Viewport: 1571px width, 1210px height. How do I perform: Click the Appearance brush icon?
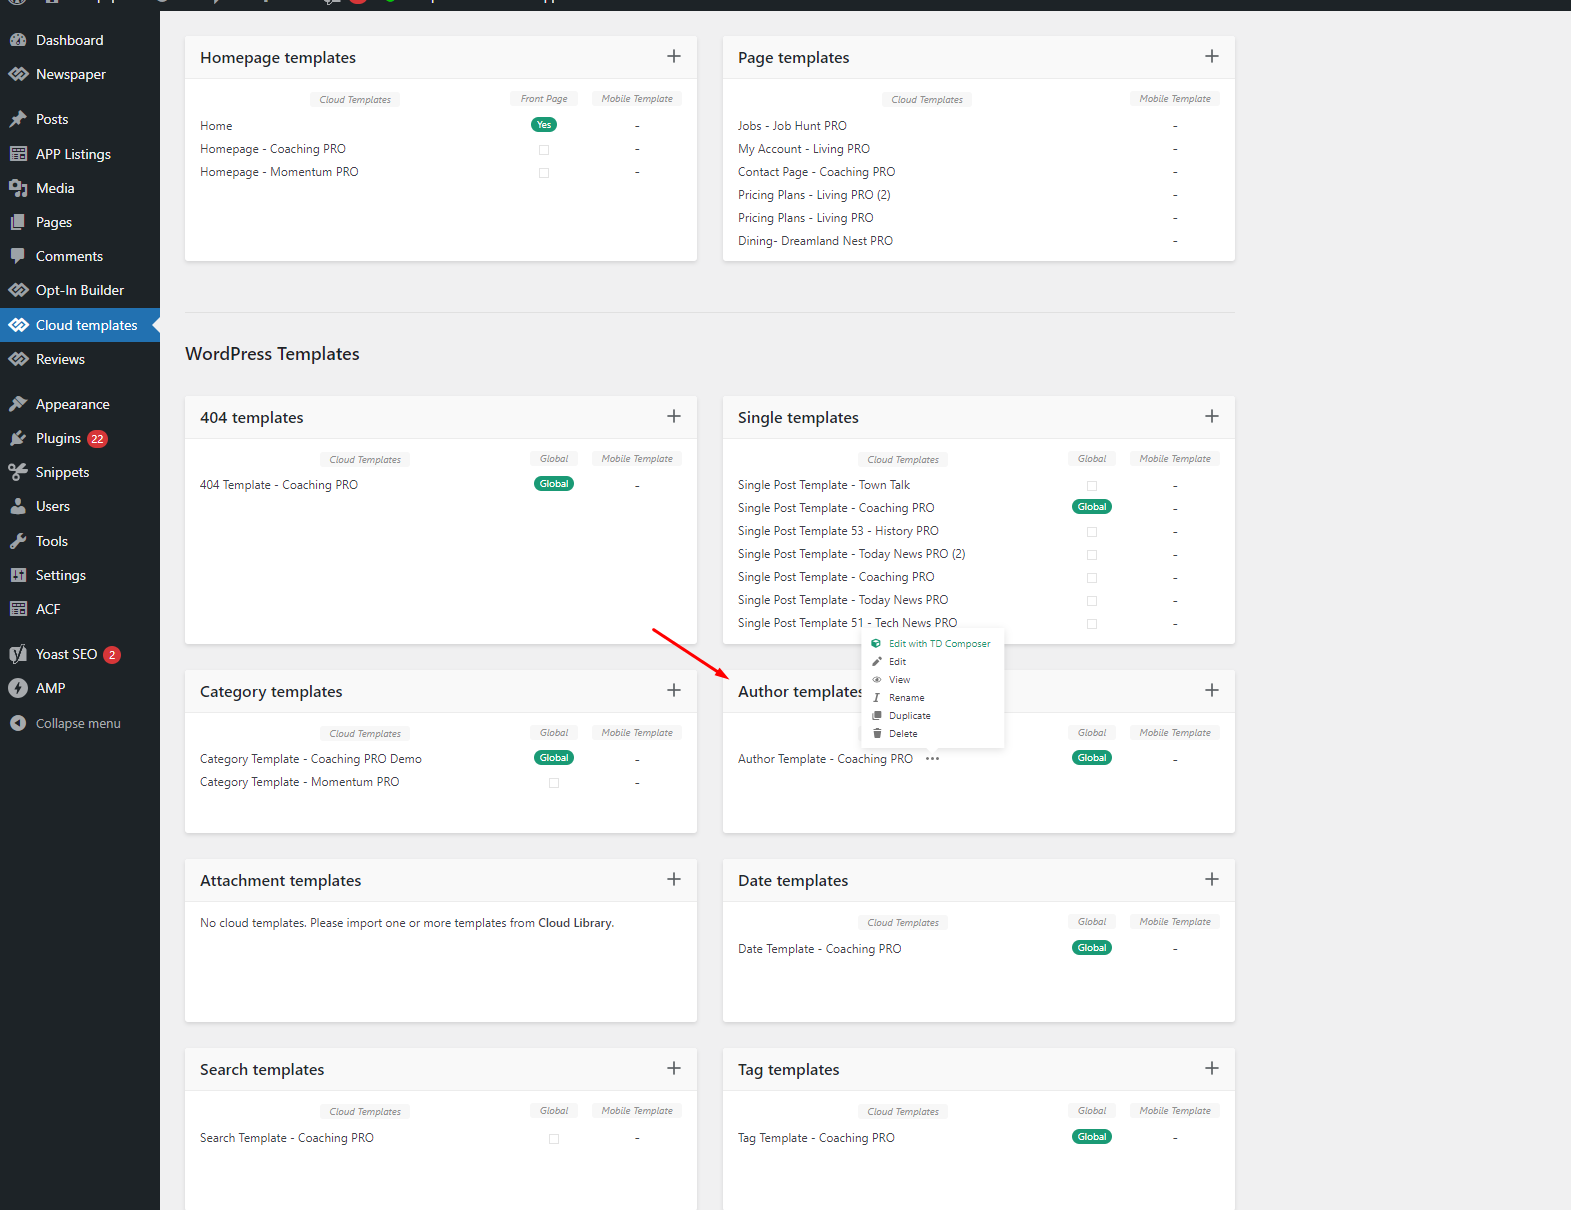[18, 404]
